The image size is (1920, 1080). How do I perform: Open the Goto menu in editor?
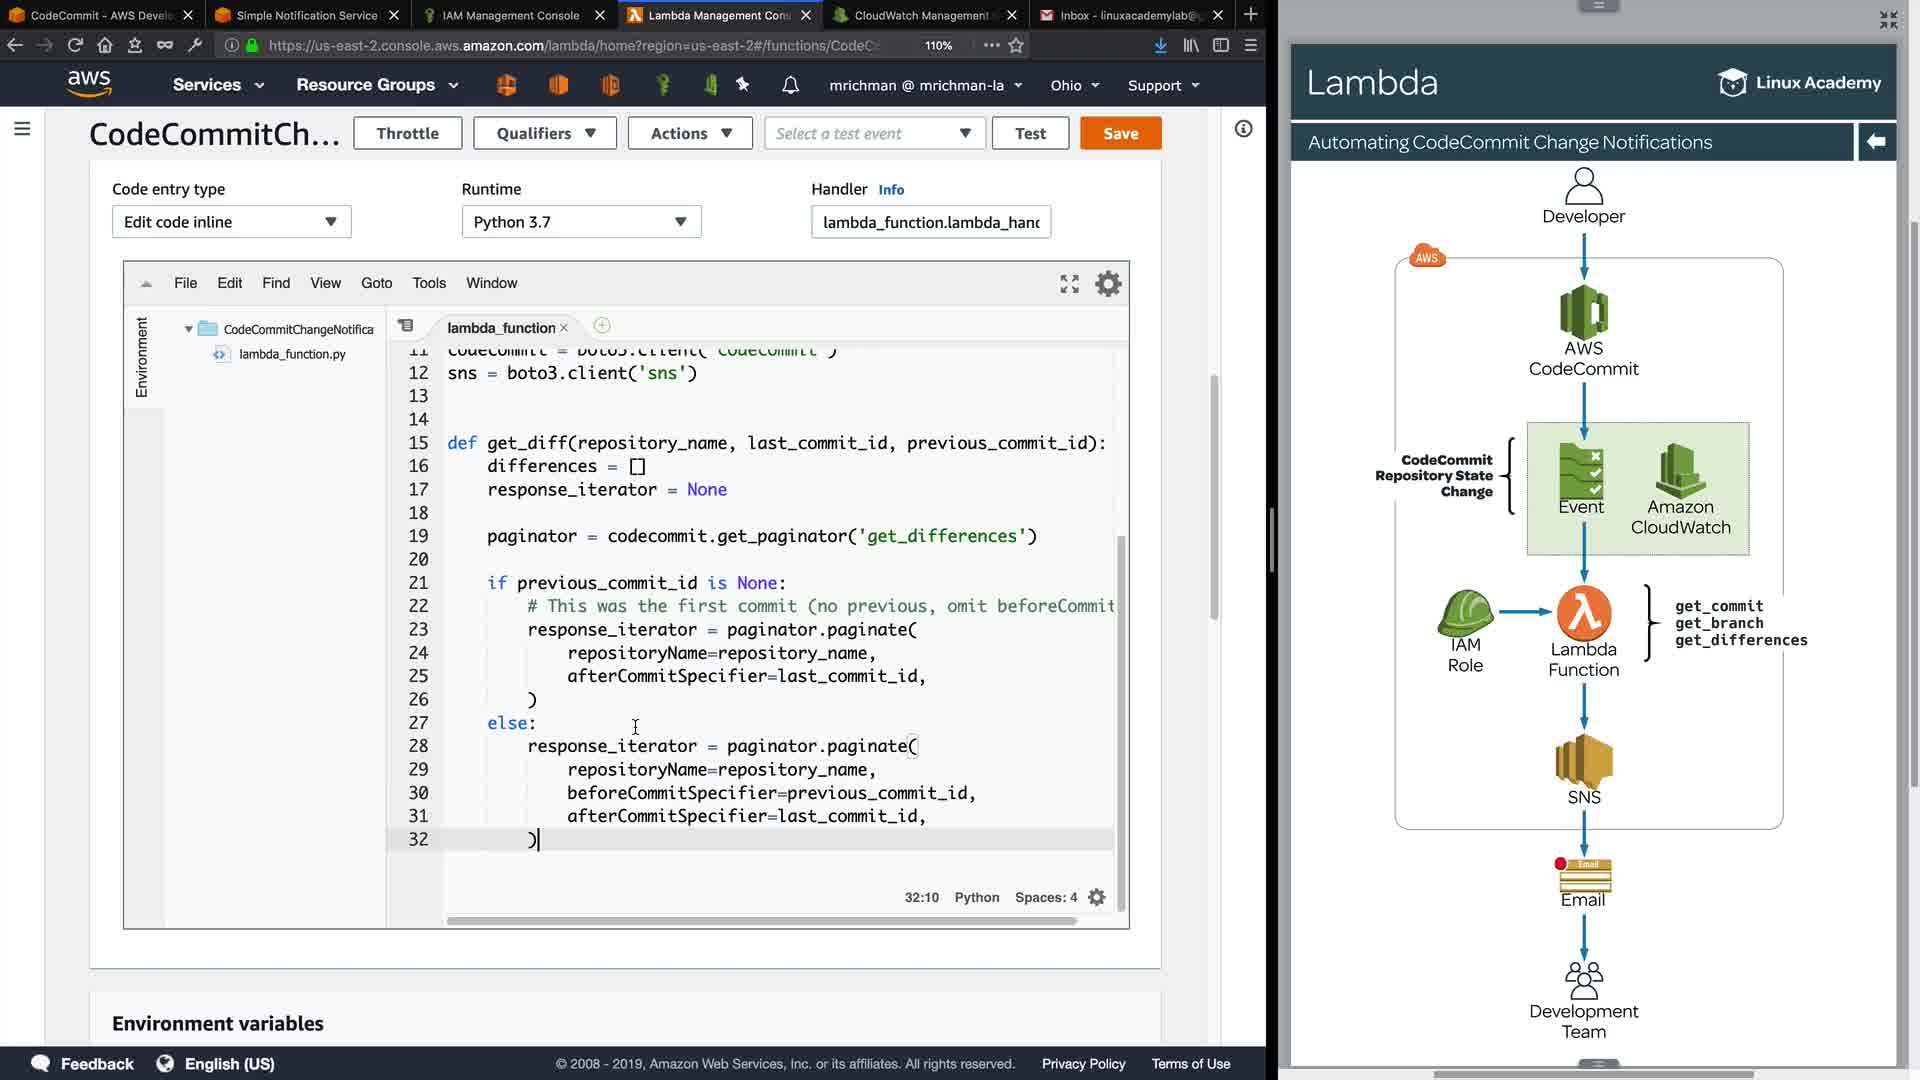376,283
